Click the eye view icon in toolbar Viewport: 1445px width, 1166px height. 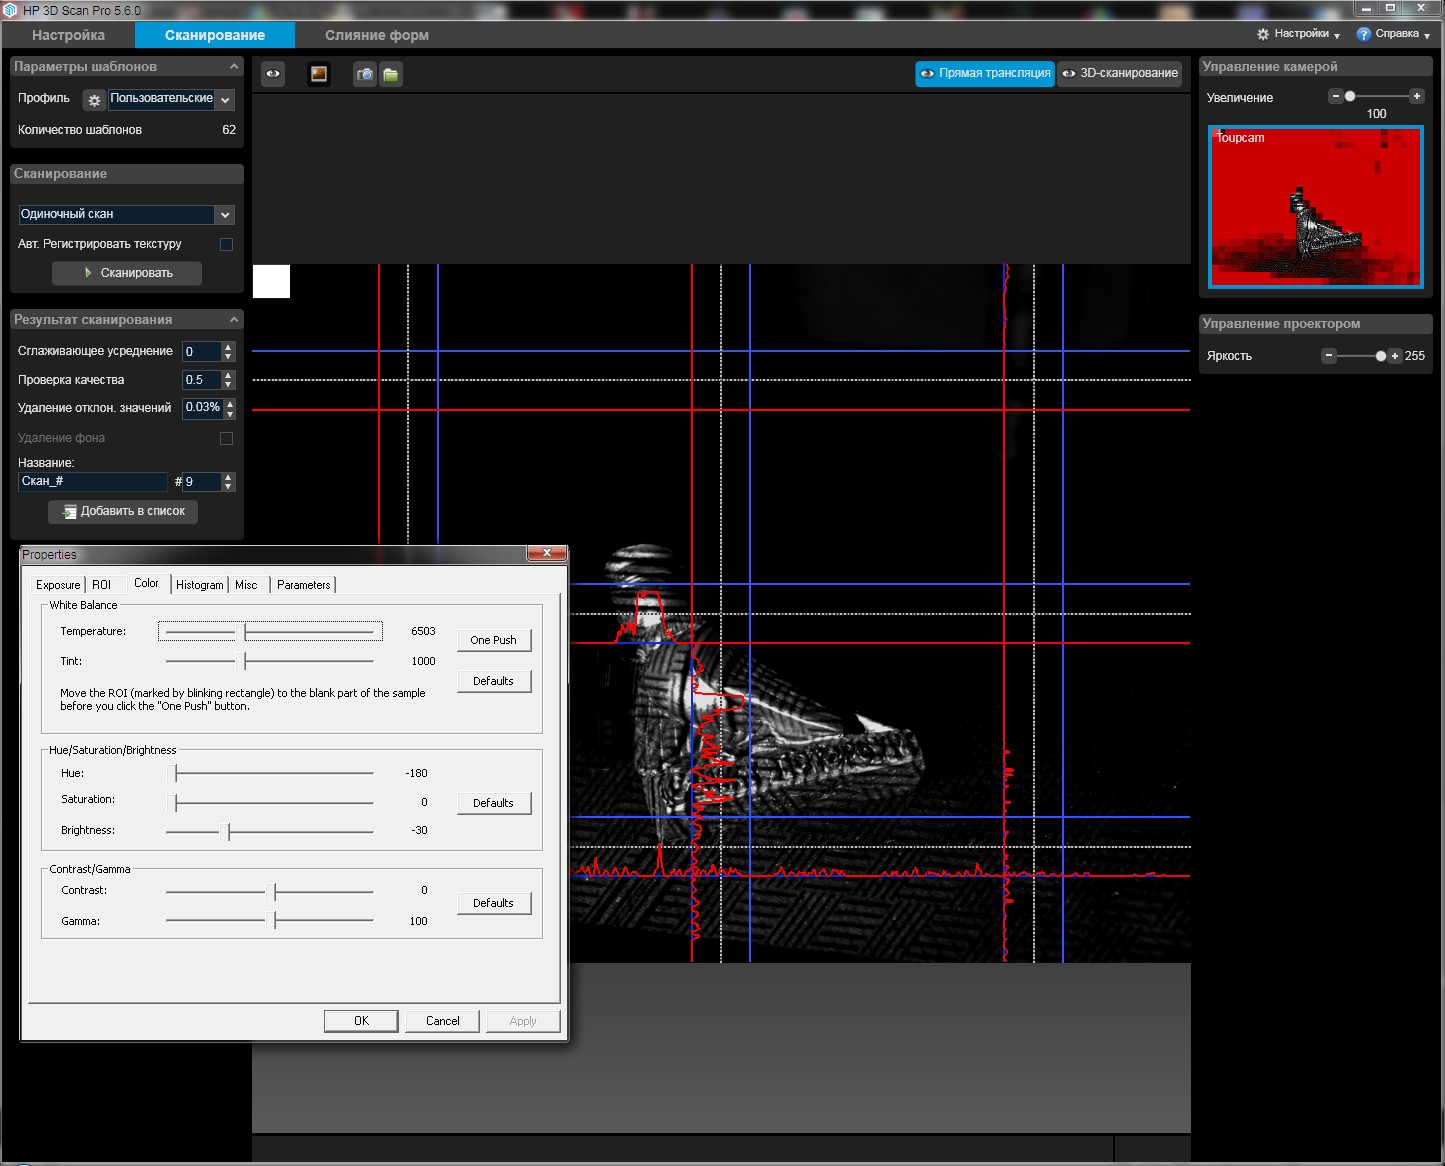[273, 74]
